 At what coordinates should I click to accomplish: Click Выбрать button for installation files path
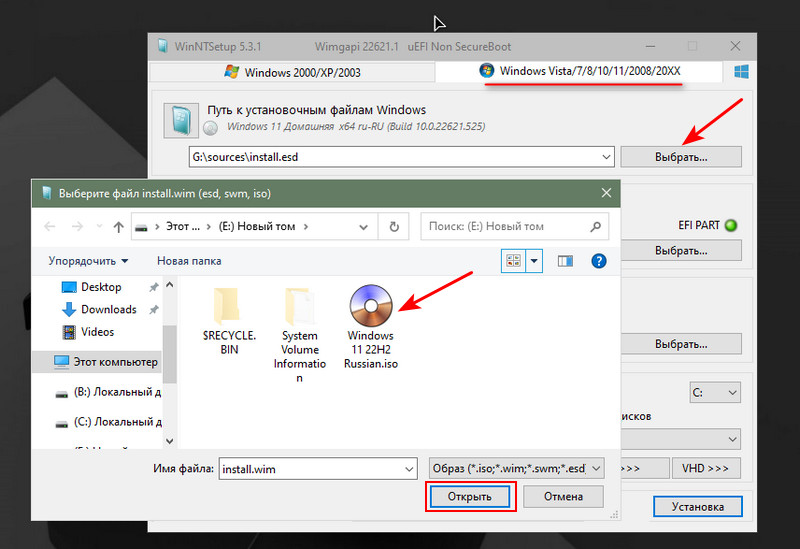pos(681,157)
